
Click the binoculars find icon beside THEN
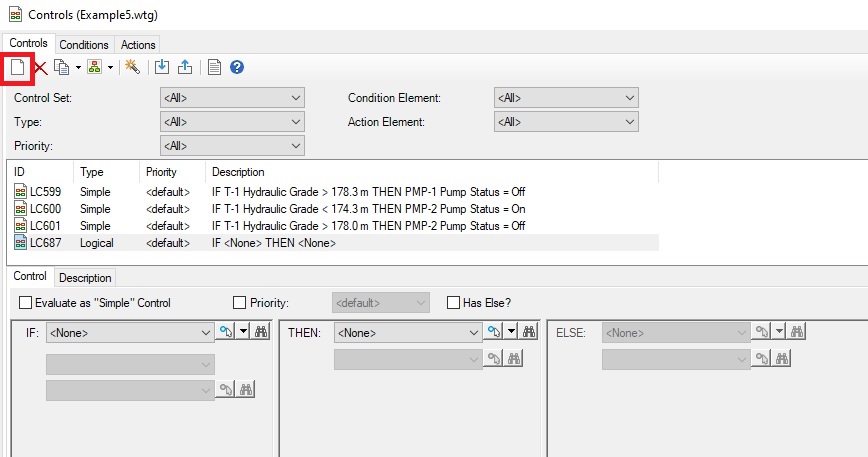click(x=529, y=332)
